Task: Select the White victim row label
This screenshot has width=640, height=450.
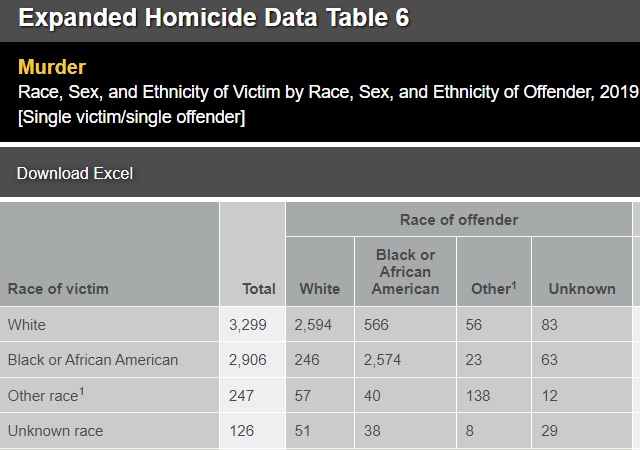Action: tap(27, 325)
